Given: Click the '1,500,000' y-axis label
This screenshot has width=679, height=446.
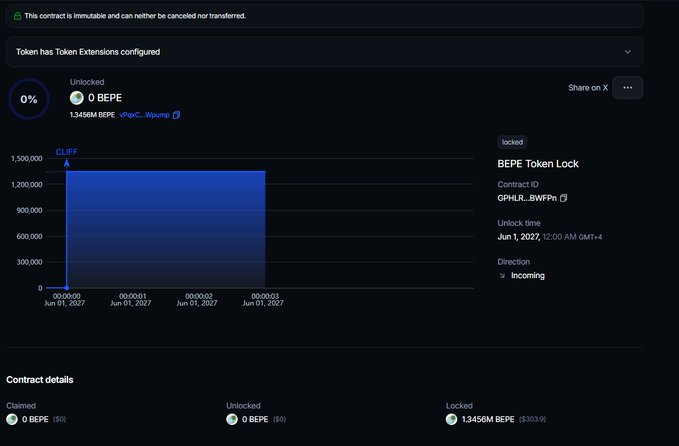Looking at the screenshot, I should [27, 158].
